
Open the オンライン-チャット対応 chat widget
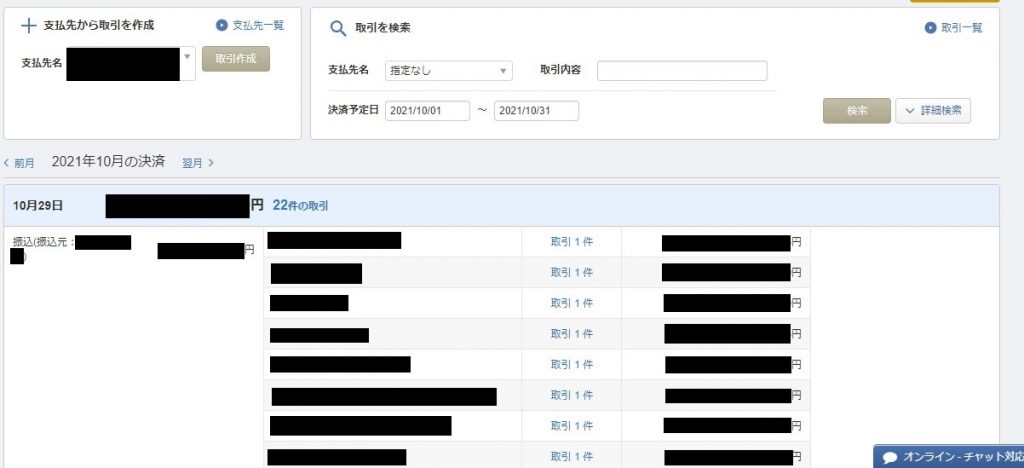tap(950, 457)
